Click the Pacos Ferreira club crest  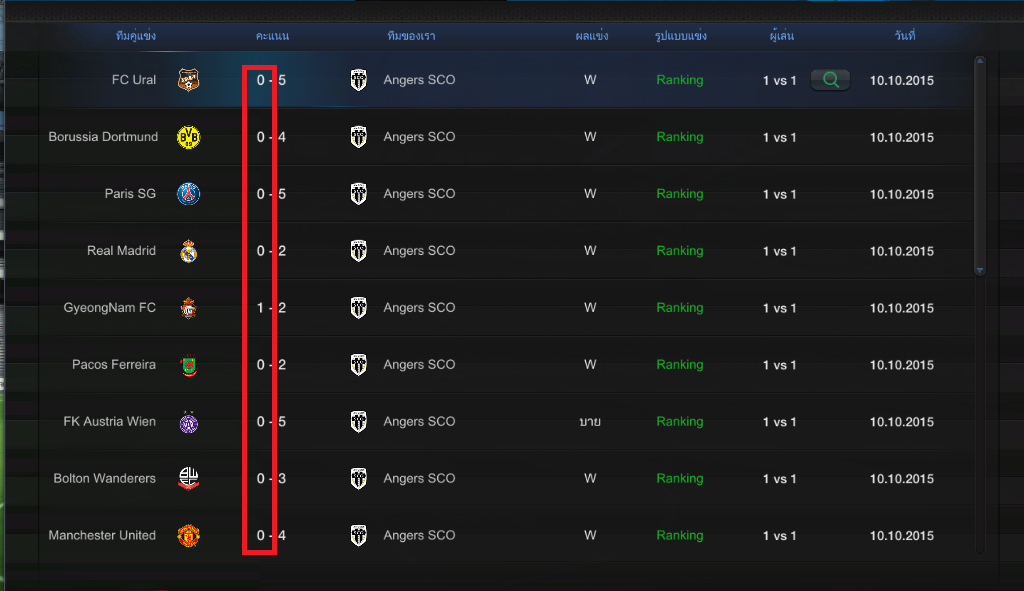coord(188,365)
